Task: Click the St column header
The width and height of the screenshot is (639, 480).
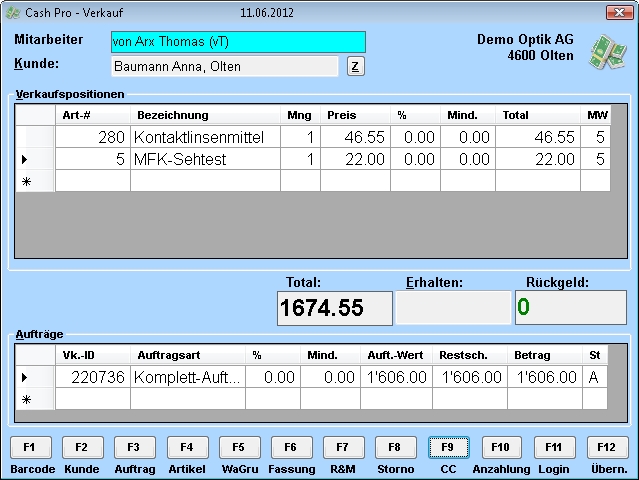Action: point(595,355)
